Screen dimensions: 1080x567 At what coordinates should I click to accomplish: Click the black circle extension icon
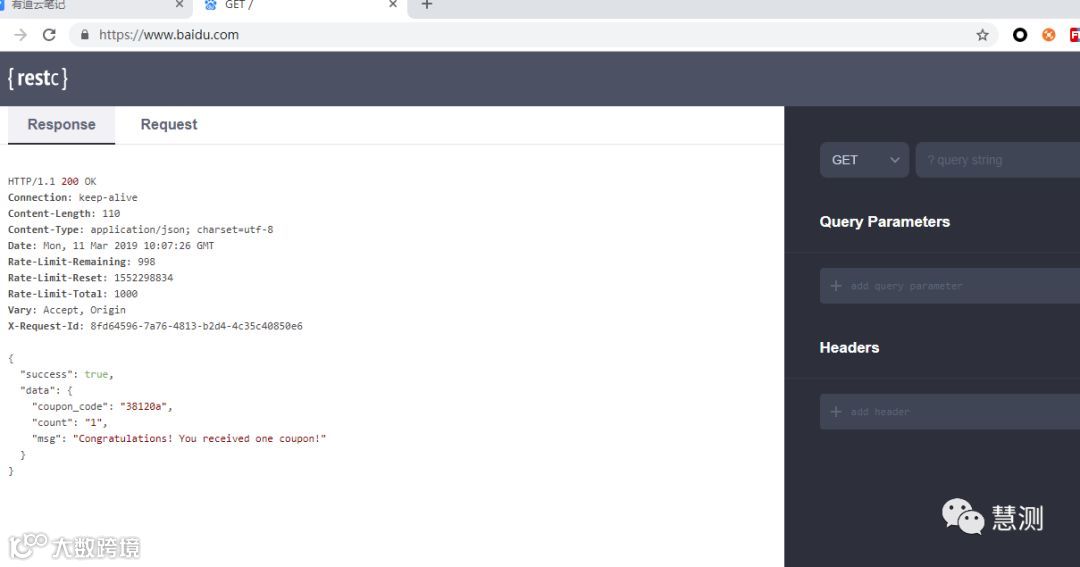click(x=1020, y=35)
